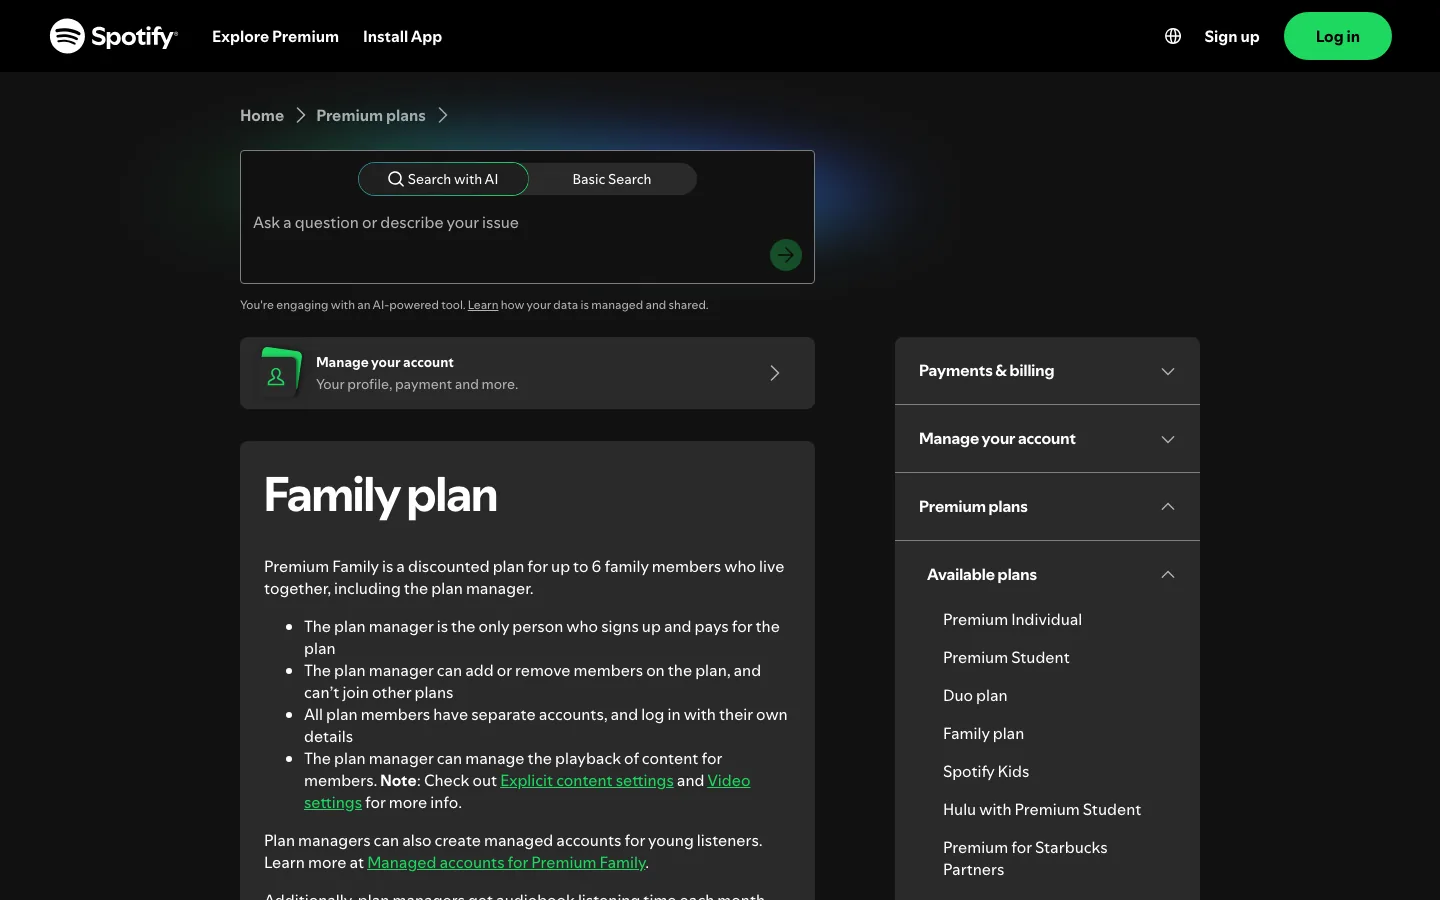This screenshot has height=900, width=1440.
Task: Open the Learn link about data management
Action: [483, 305]
